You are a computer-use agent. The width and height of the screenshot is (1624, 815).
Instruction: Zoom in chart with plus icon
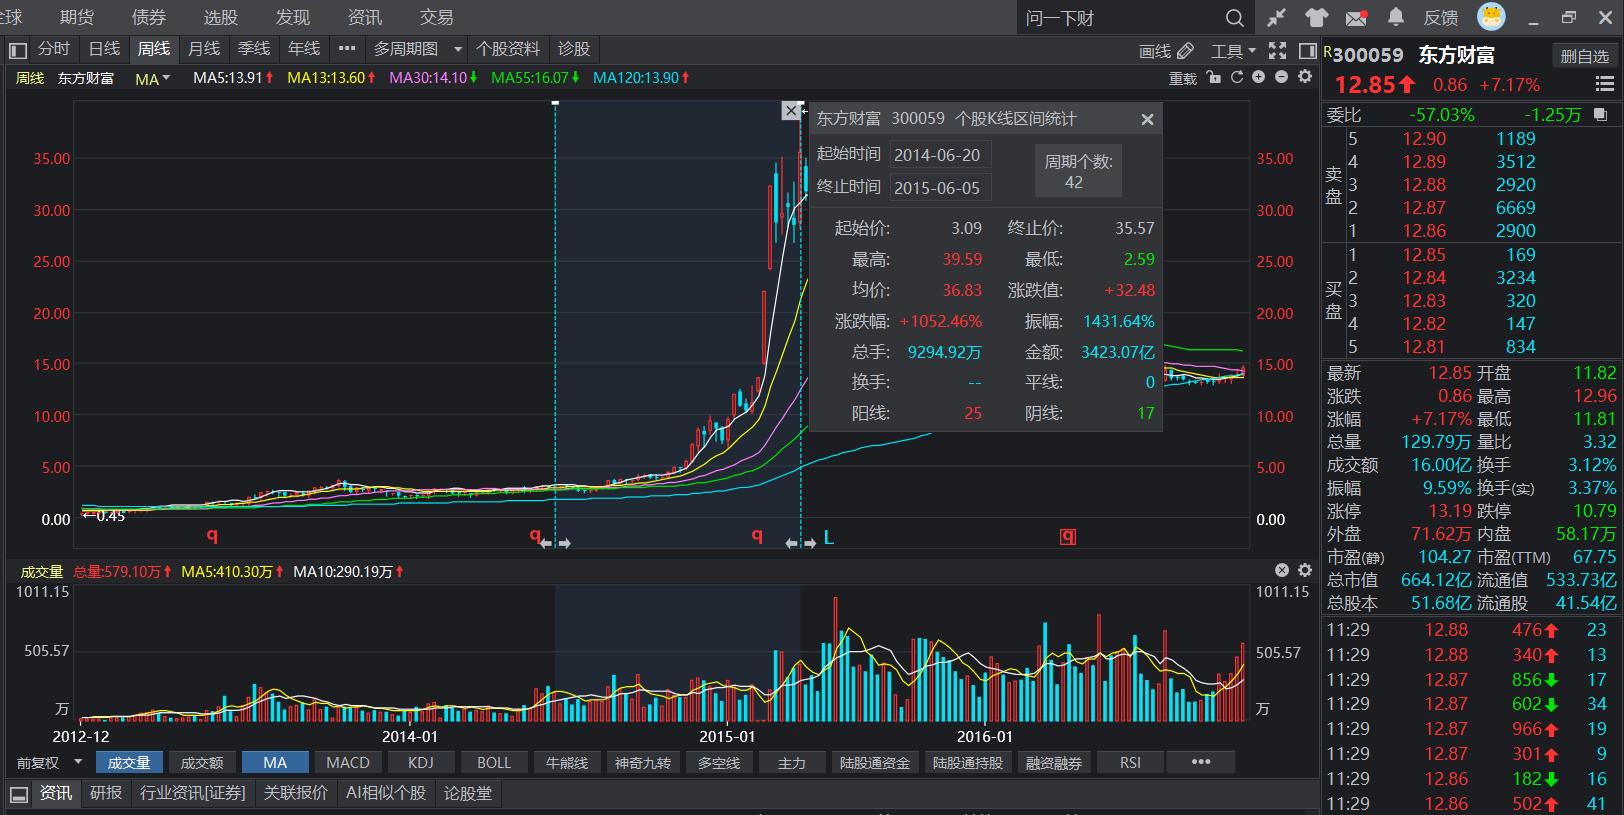[x=1258, y=77]
